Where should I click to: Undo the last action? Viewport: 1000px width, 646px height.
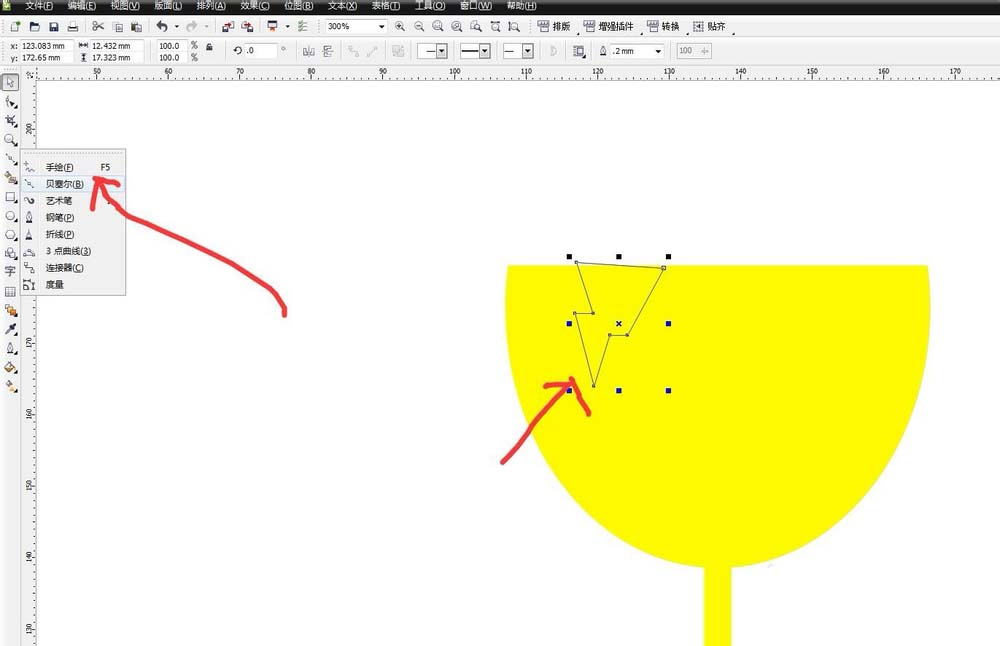click(162, 26)
